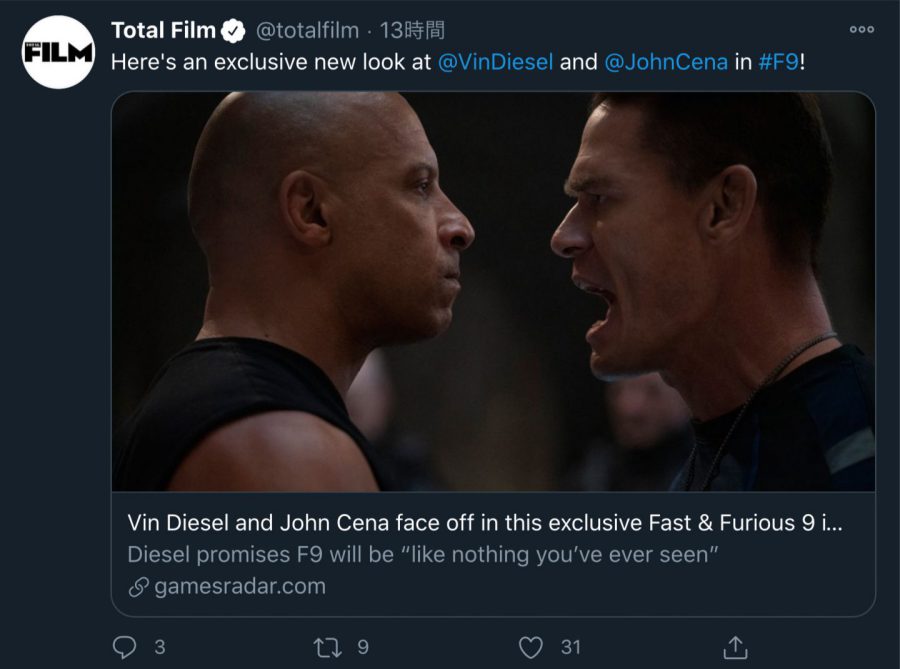Open the #F9 hashtag
The height and width of the screenshot is (669, 900).
point(778,61)
